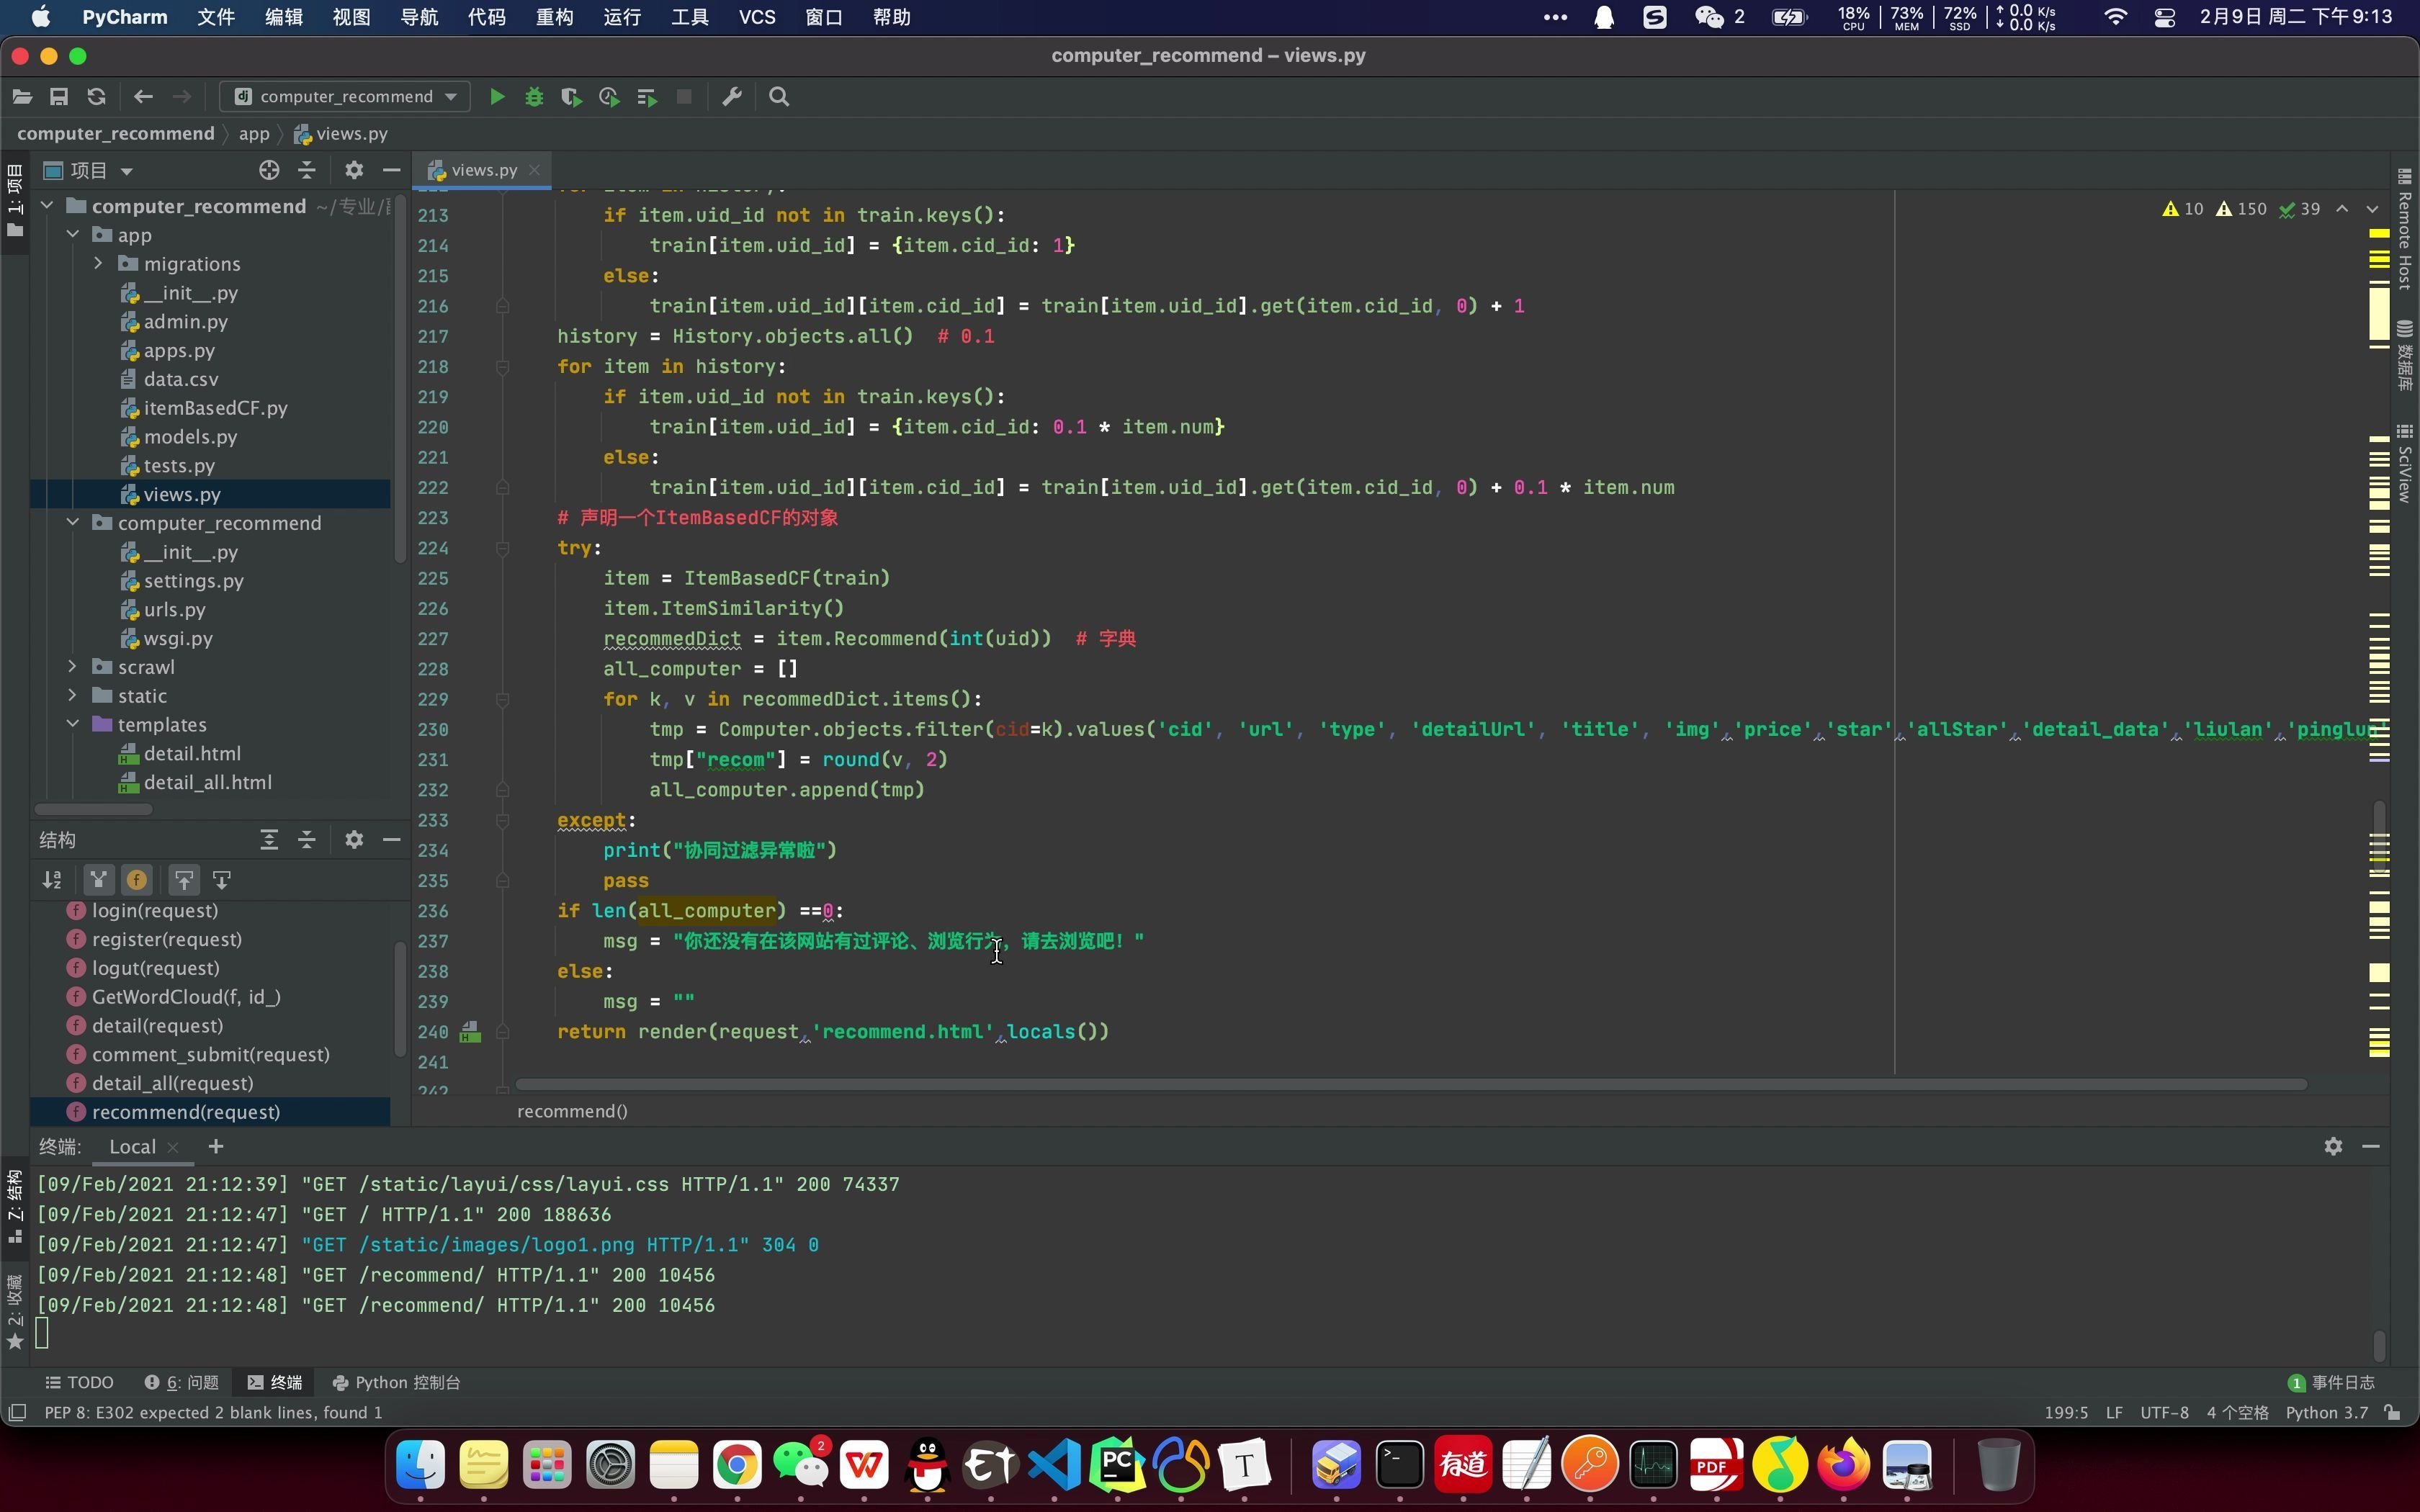
Task: Switch to the Python 控制台 tool tab
Action: point(397,1382)
